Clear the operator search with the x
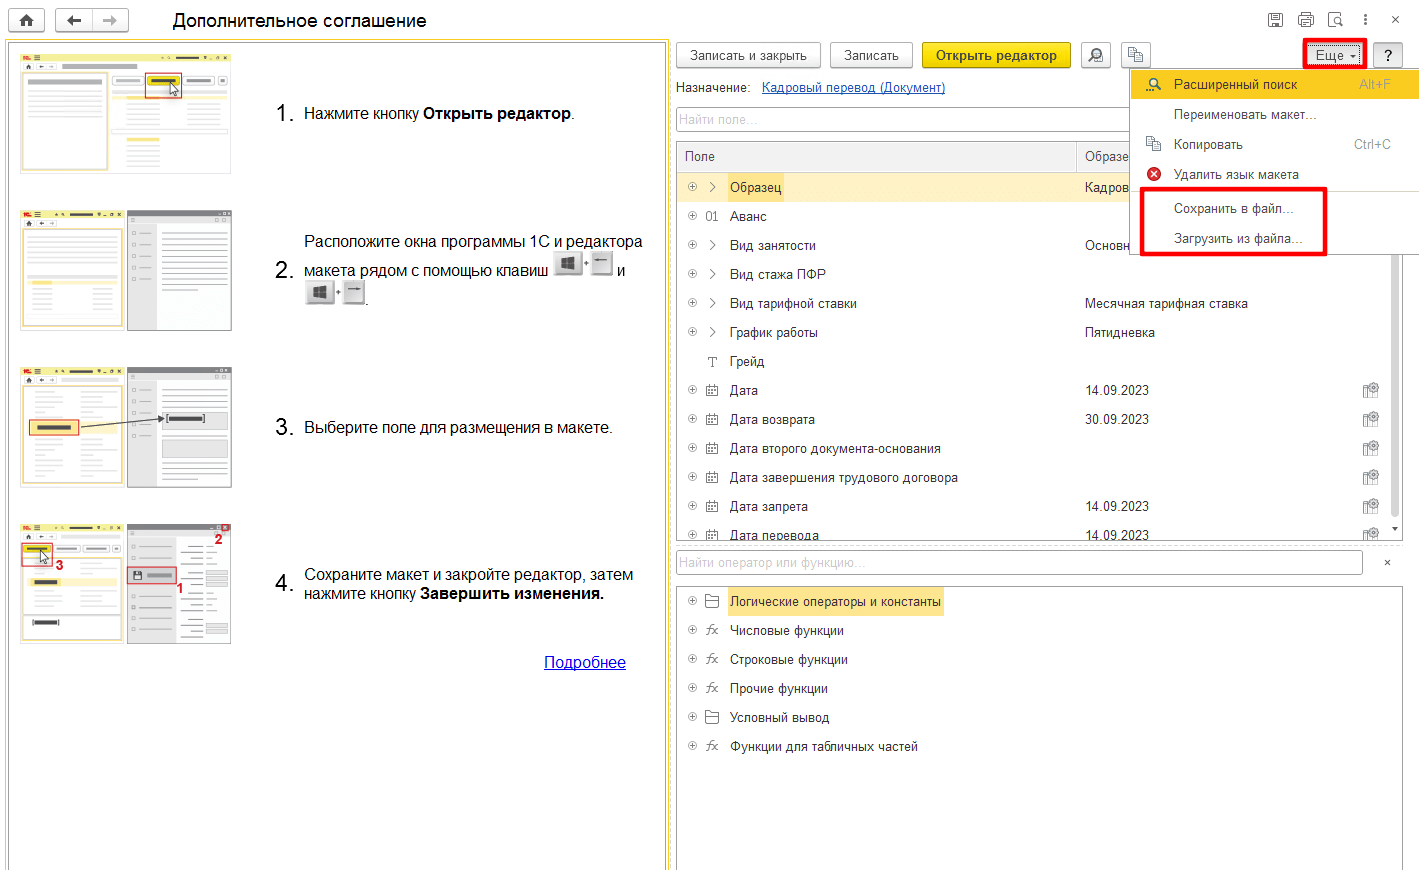The image size is (1419, 870). pos(1387,563)
